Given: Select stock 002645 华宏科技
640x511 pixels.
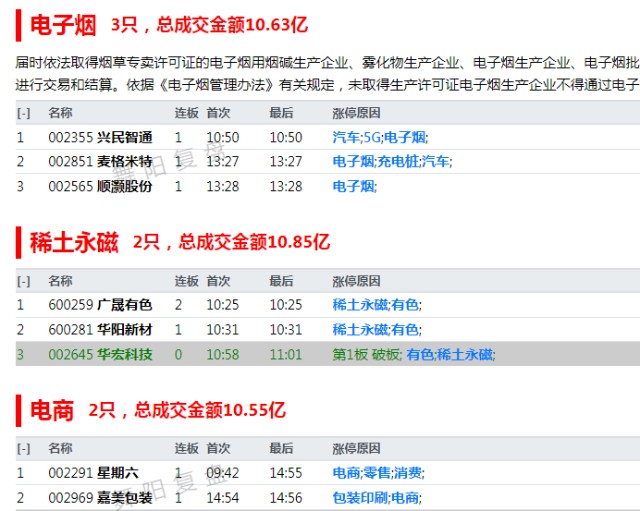Looking at the screenshot, I should [100, 354].
